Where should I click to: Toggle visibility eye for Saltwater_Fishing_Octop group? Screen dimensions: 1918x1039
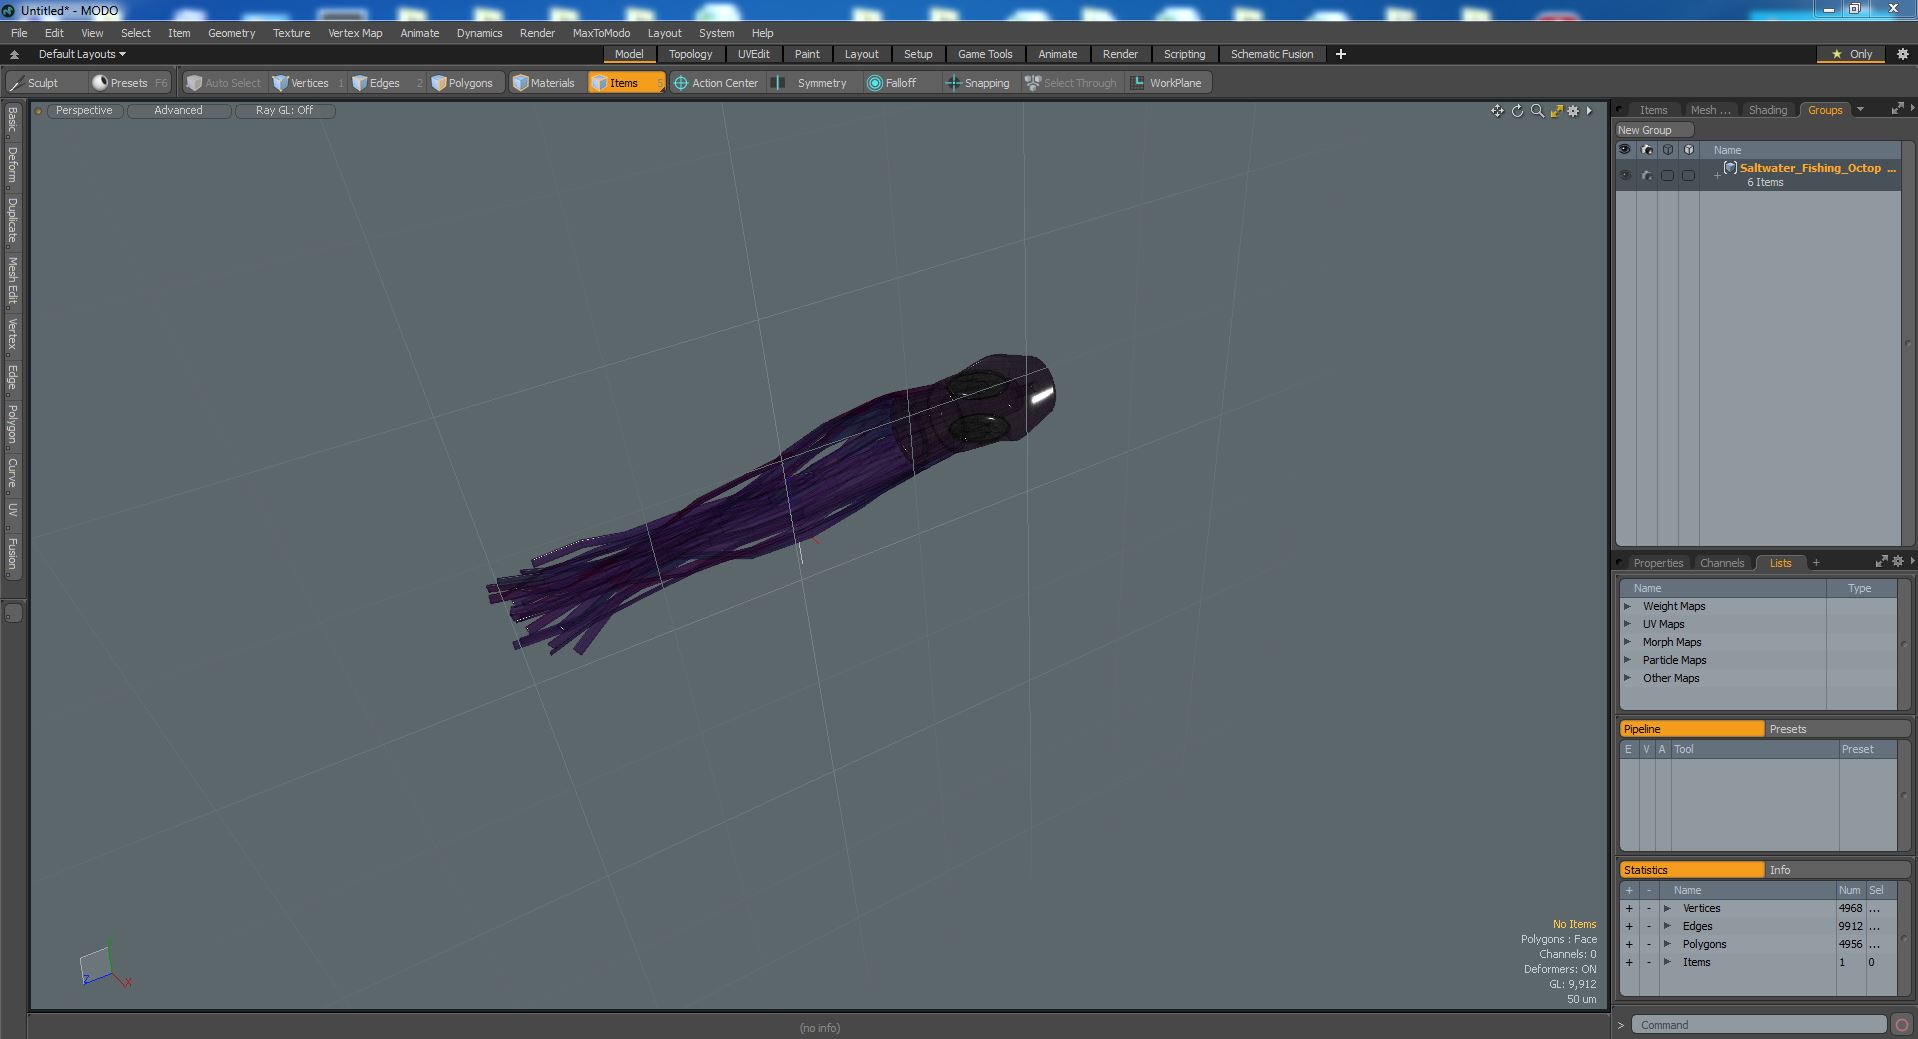(1625, 175)
